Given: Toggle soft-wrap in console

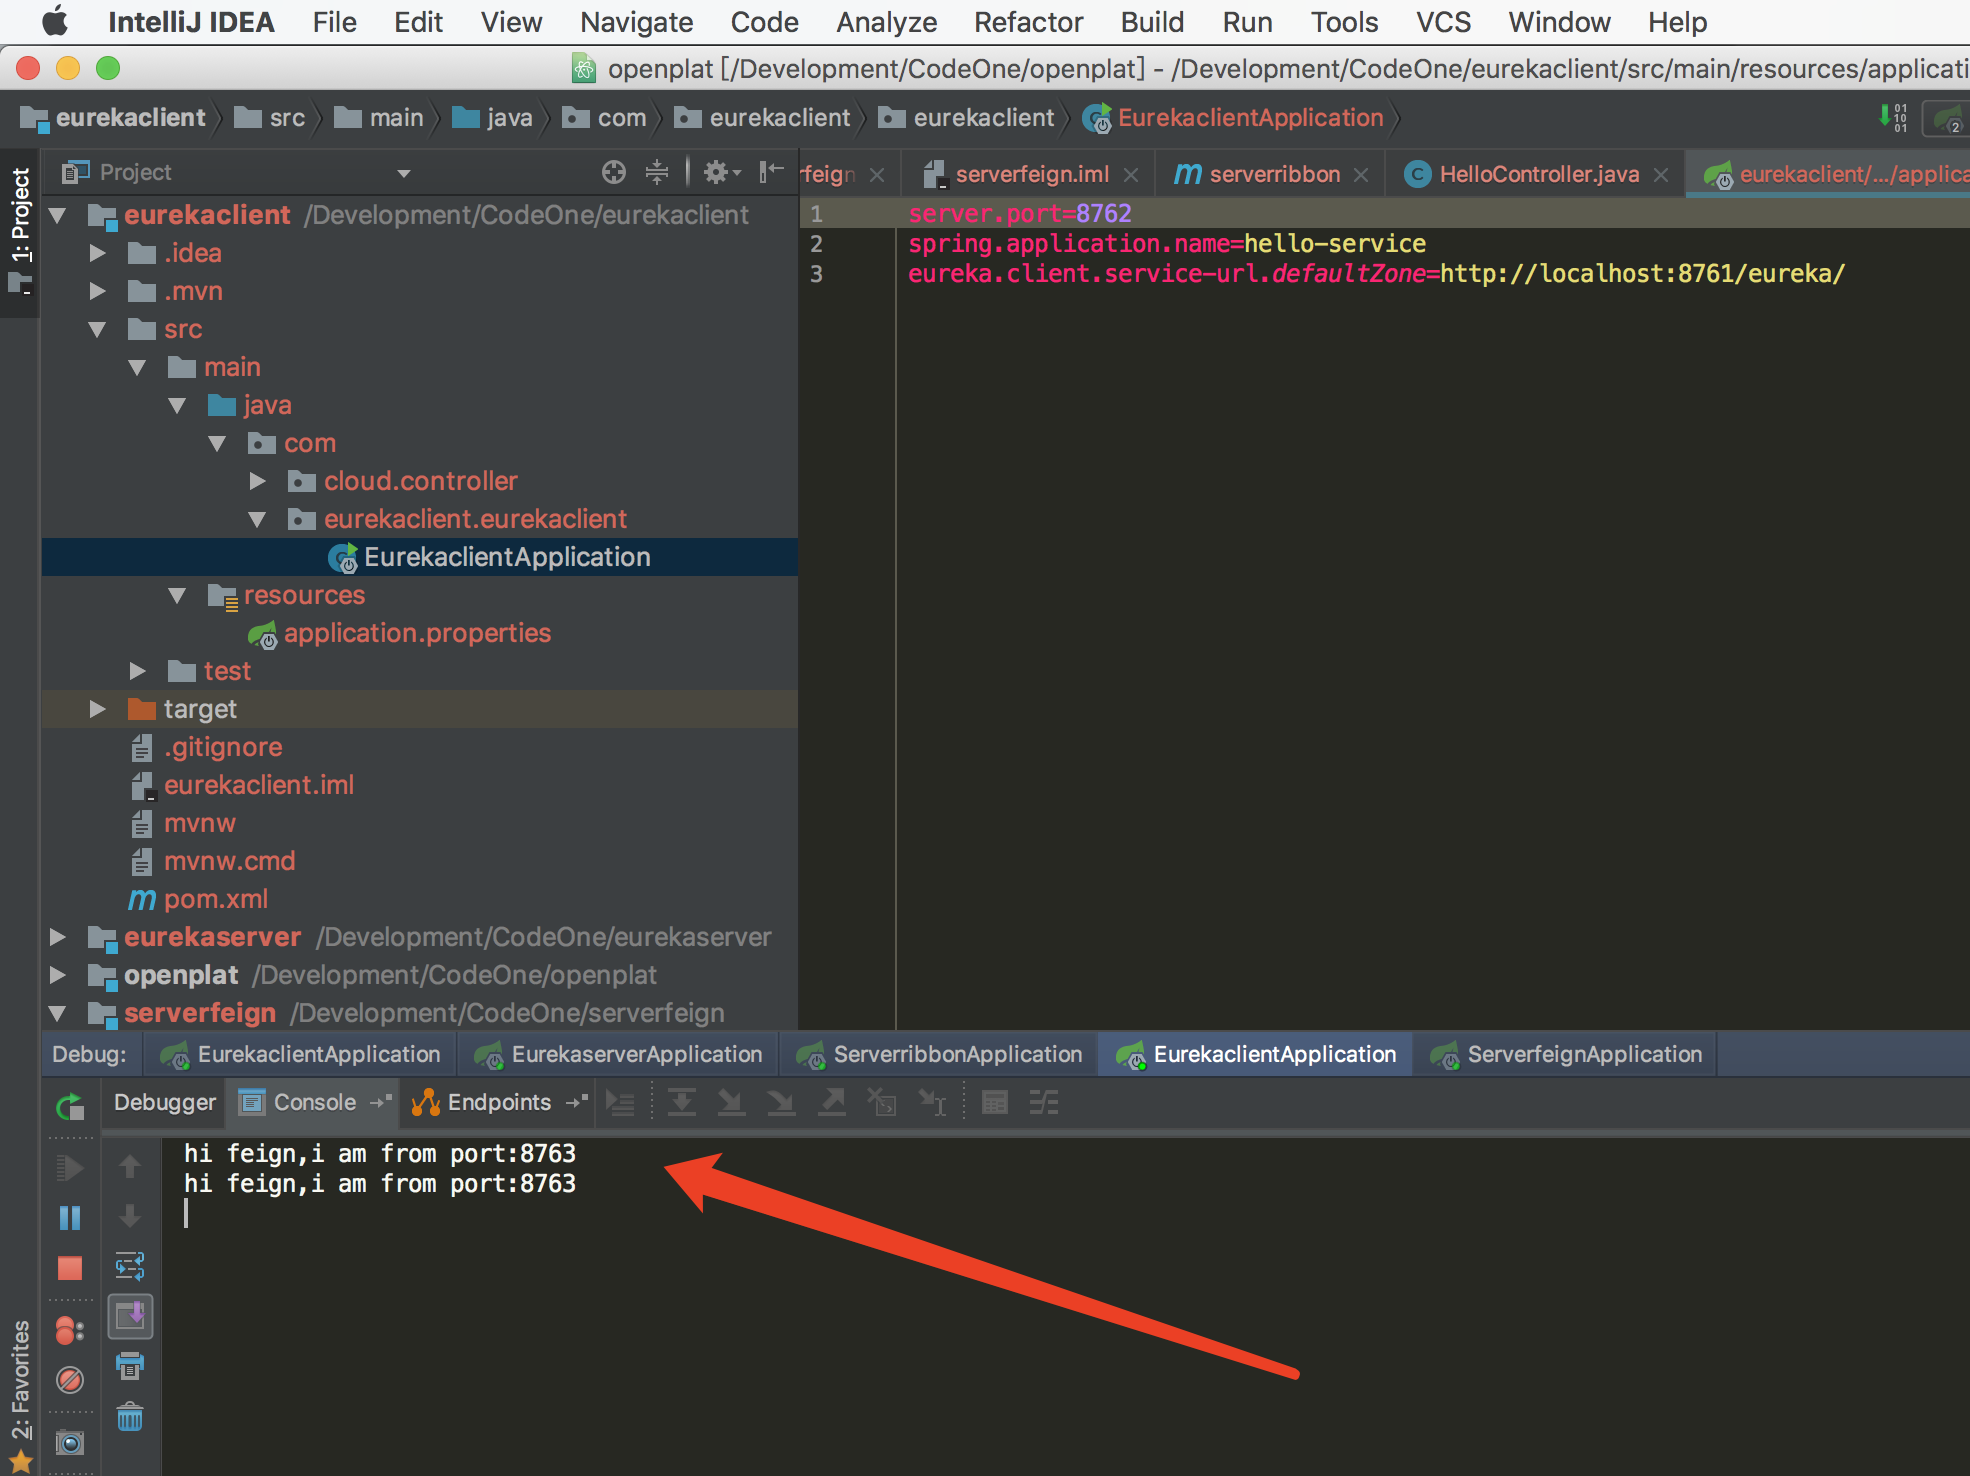Looking at the screenshot, I should pos(130,1266).
